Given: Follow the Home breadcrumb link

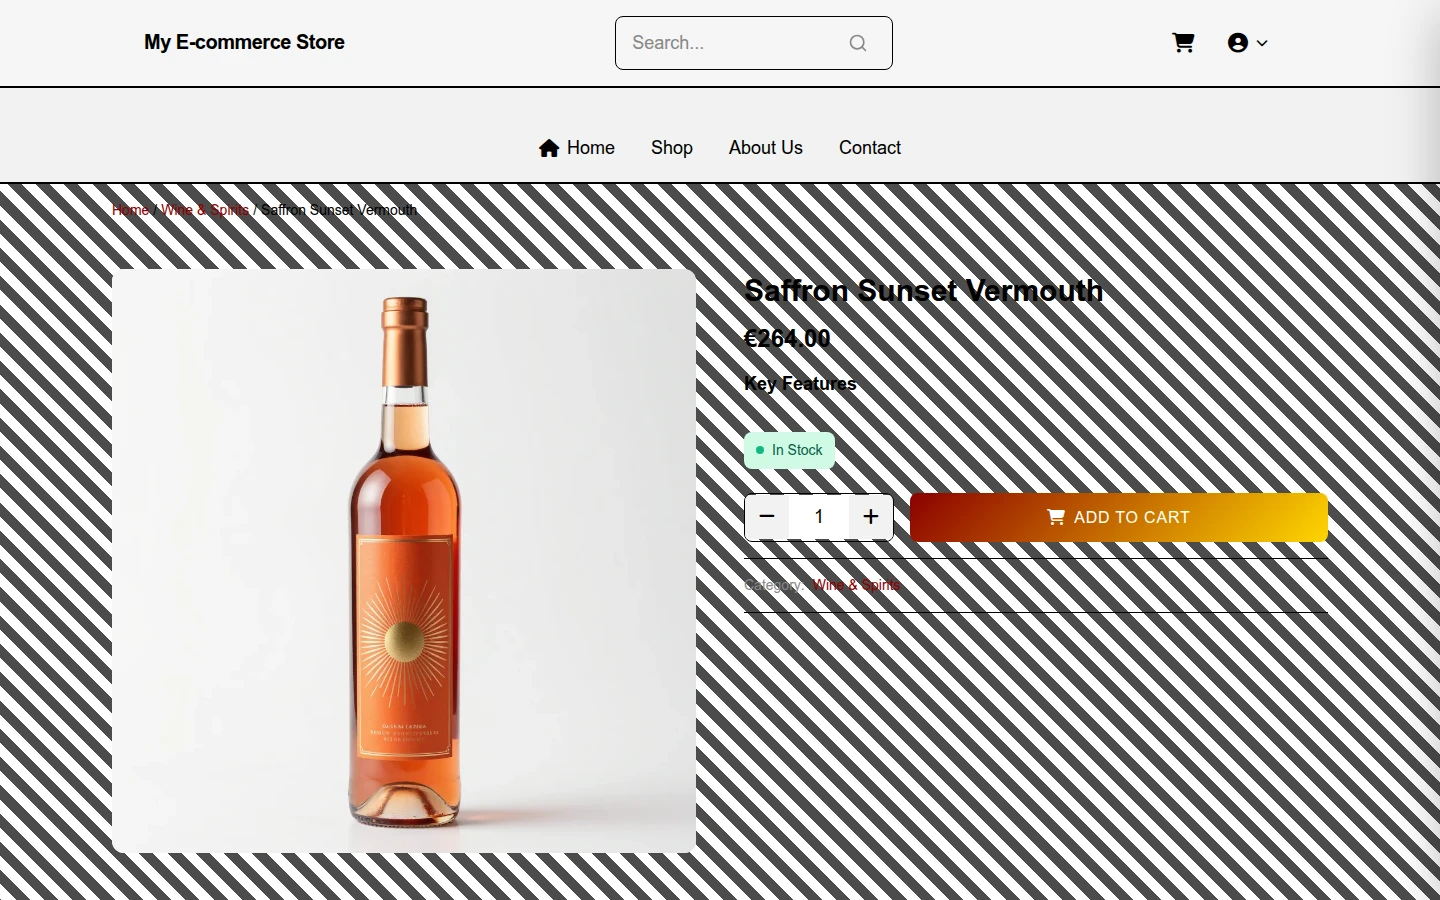Looking at the screenshot, I should (x=130, y=210).
